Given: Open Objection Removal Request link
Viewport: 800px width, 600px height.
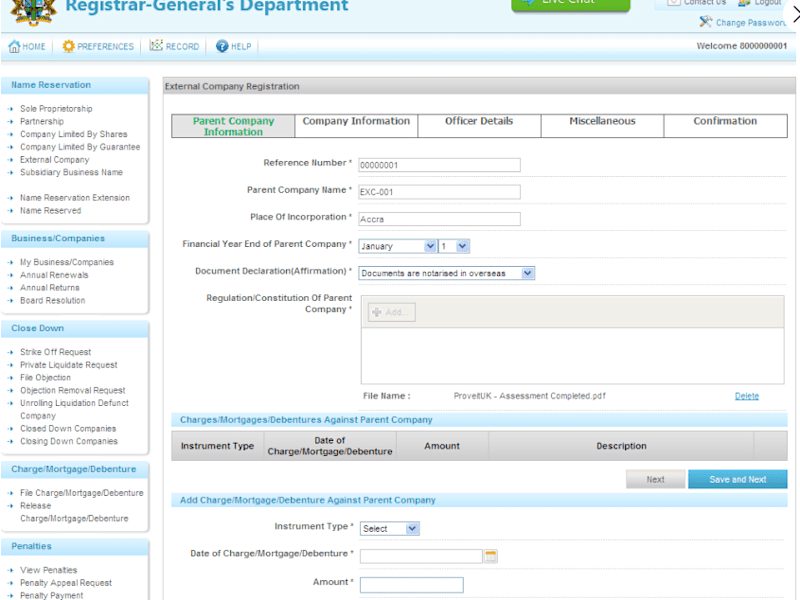Looking at the screenshot, I should 72,390.
